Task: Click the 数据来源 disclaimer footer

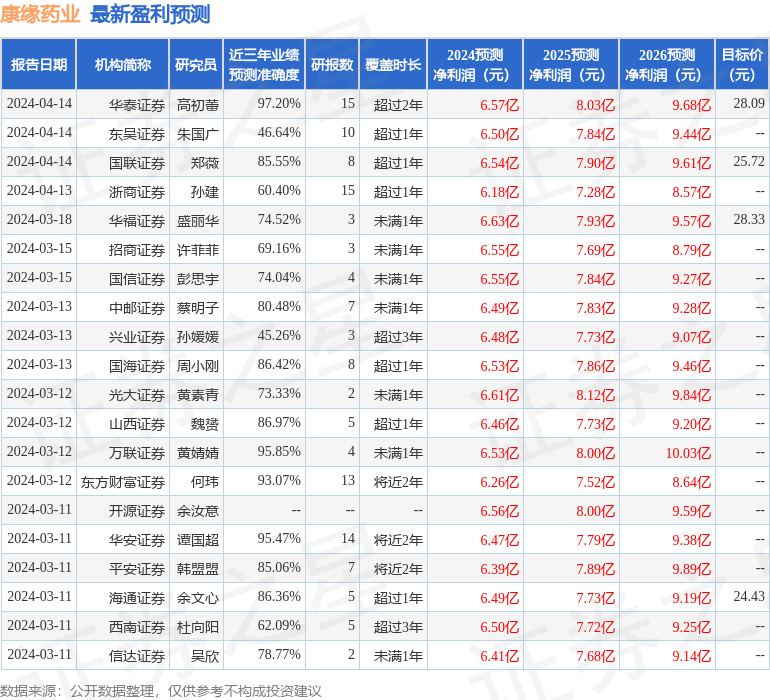Action: coord(161,691)
